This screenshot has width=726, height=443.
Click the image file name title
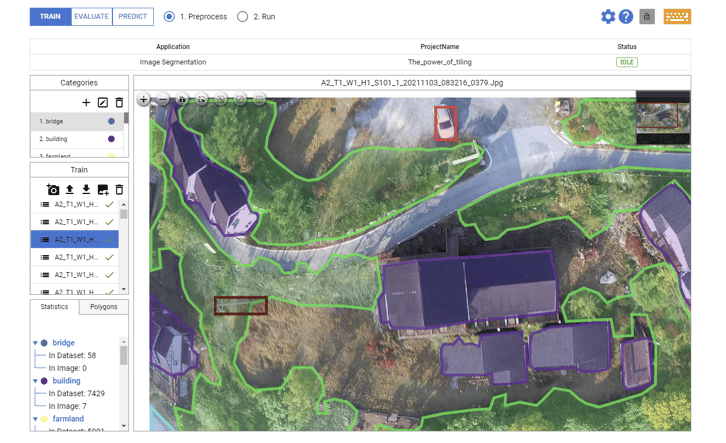pyautogui.click(x=412, y=83)
